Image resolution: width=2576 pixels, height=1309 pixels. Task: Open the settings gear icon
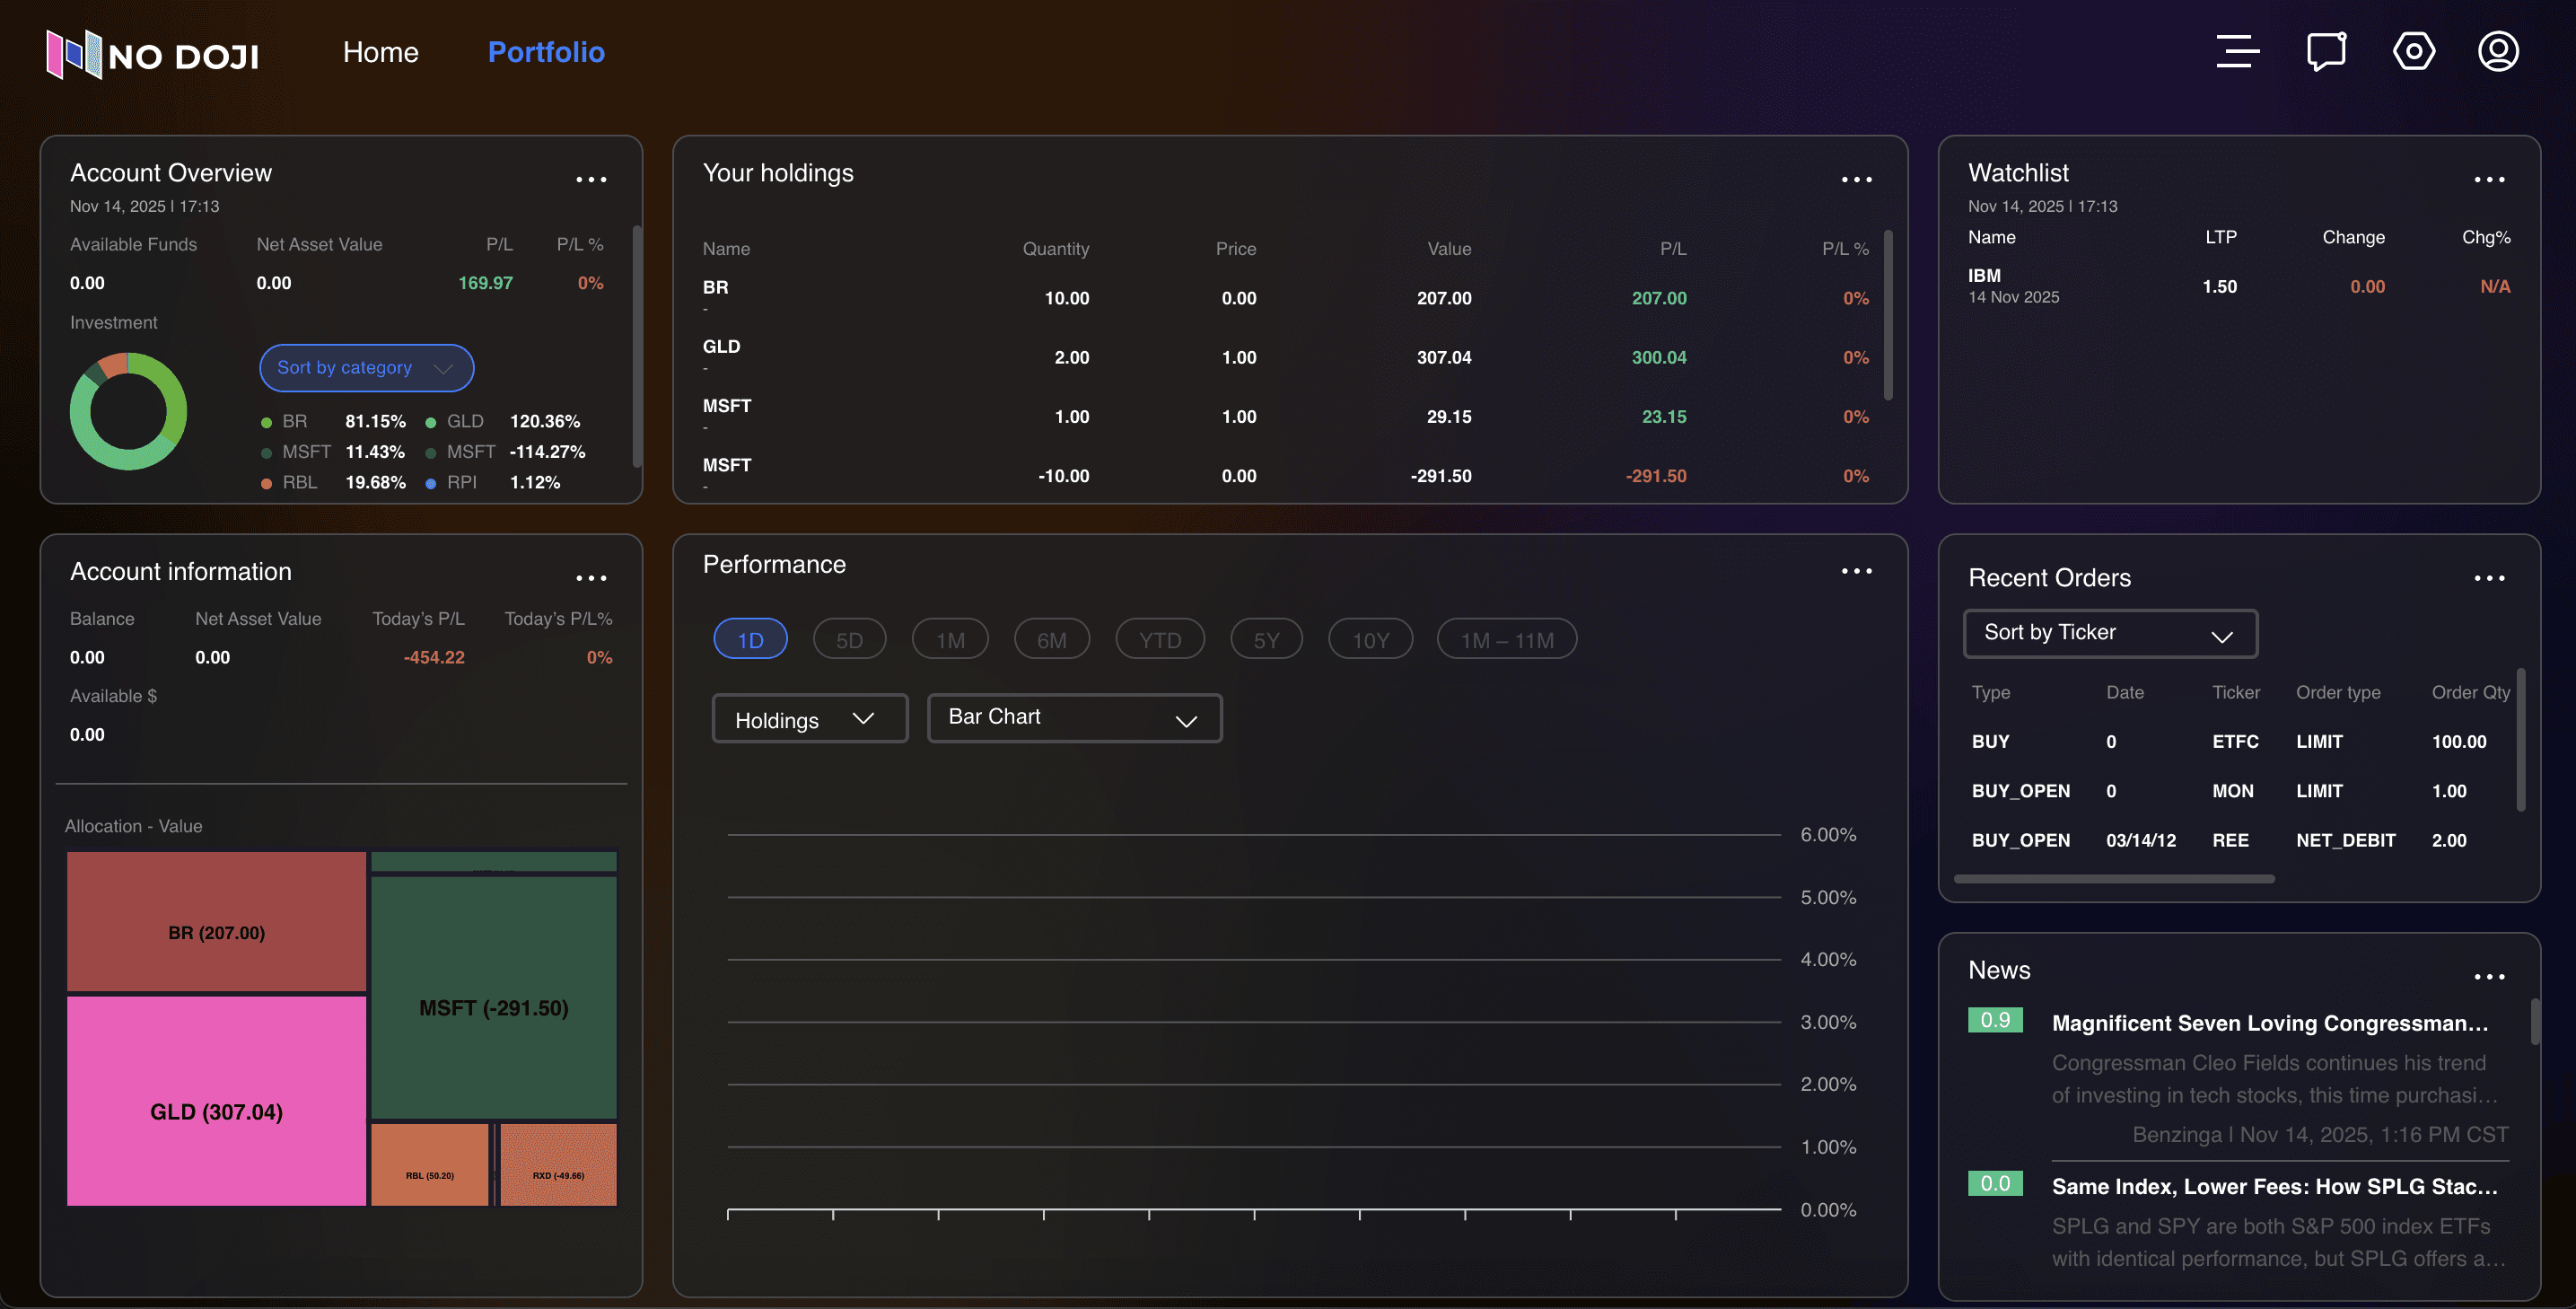coord(2413,52)
